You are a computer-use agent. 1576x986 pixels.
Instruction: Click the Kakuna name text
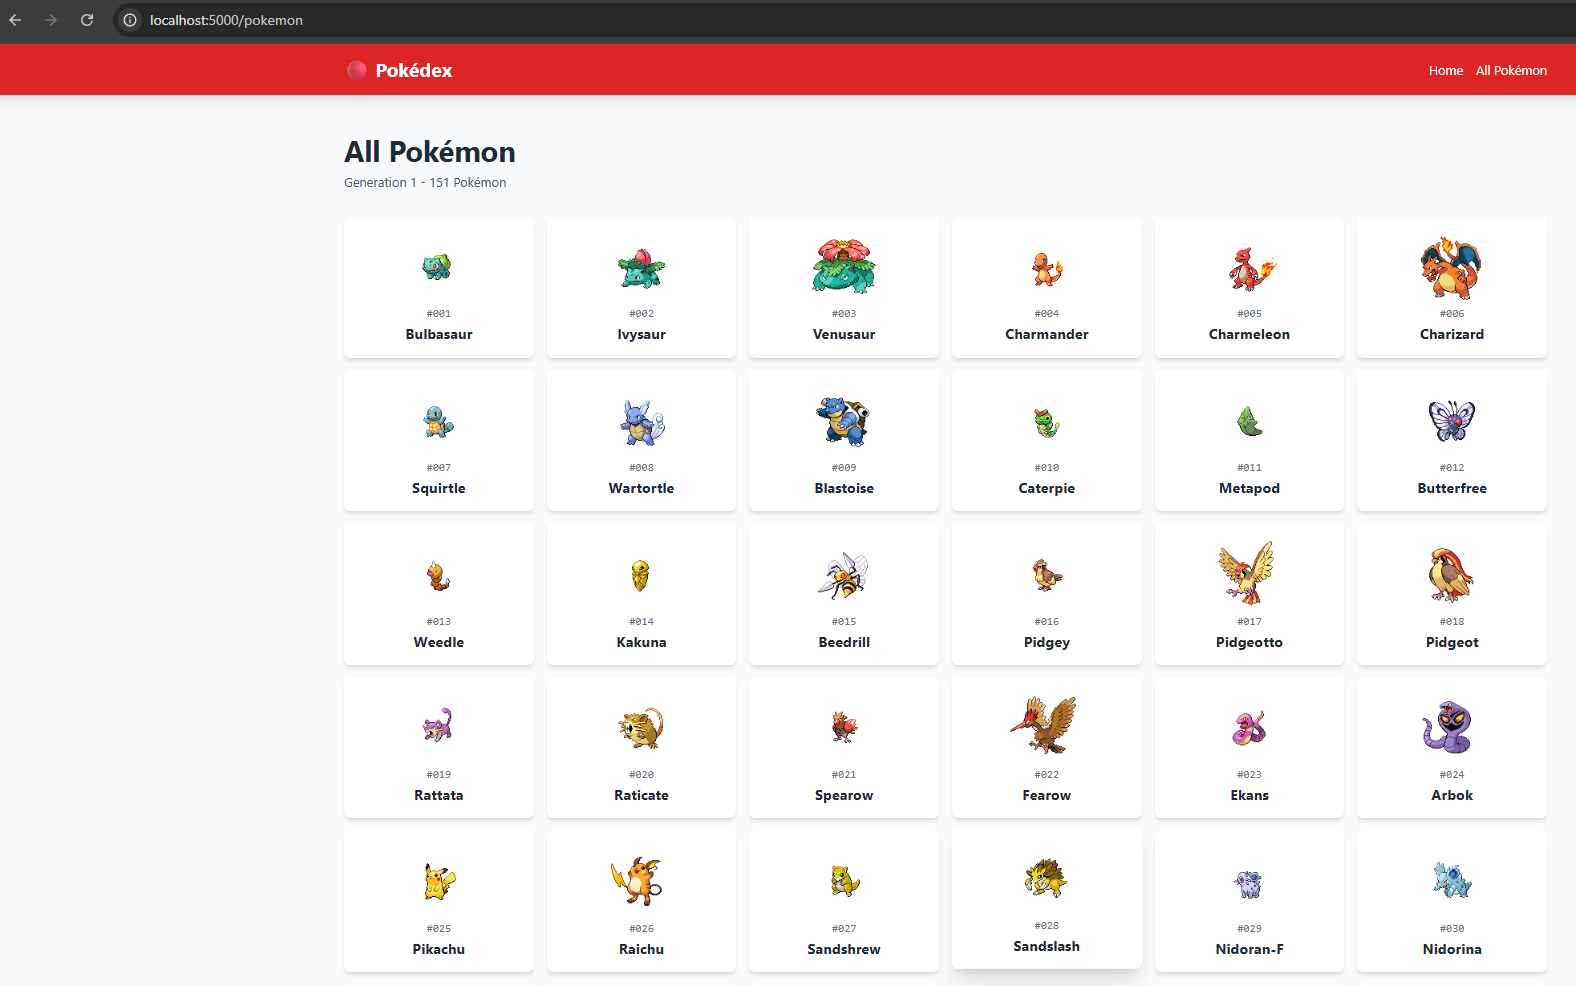641,642
